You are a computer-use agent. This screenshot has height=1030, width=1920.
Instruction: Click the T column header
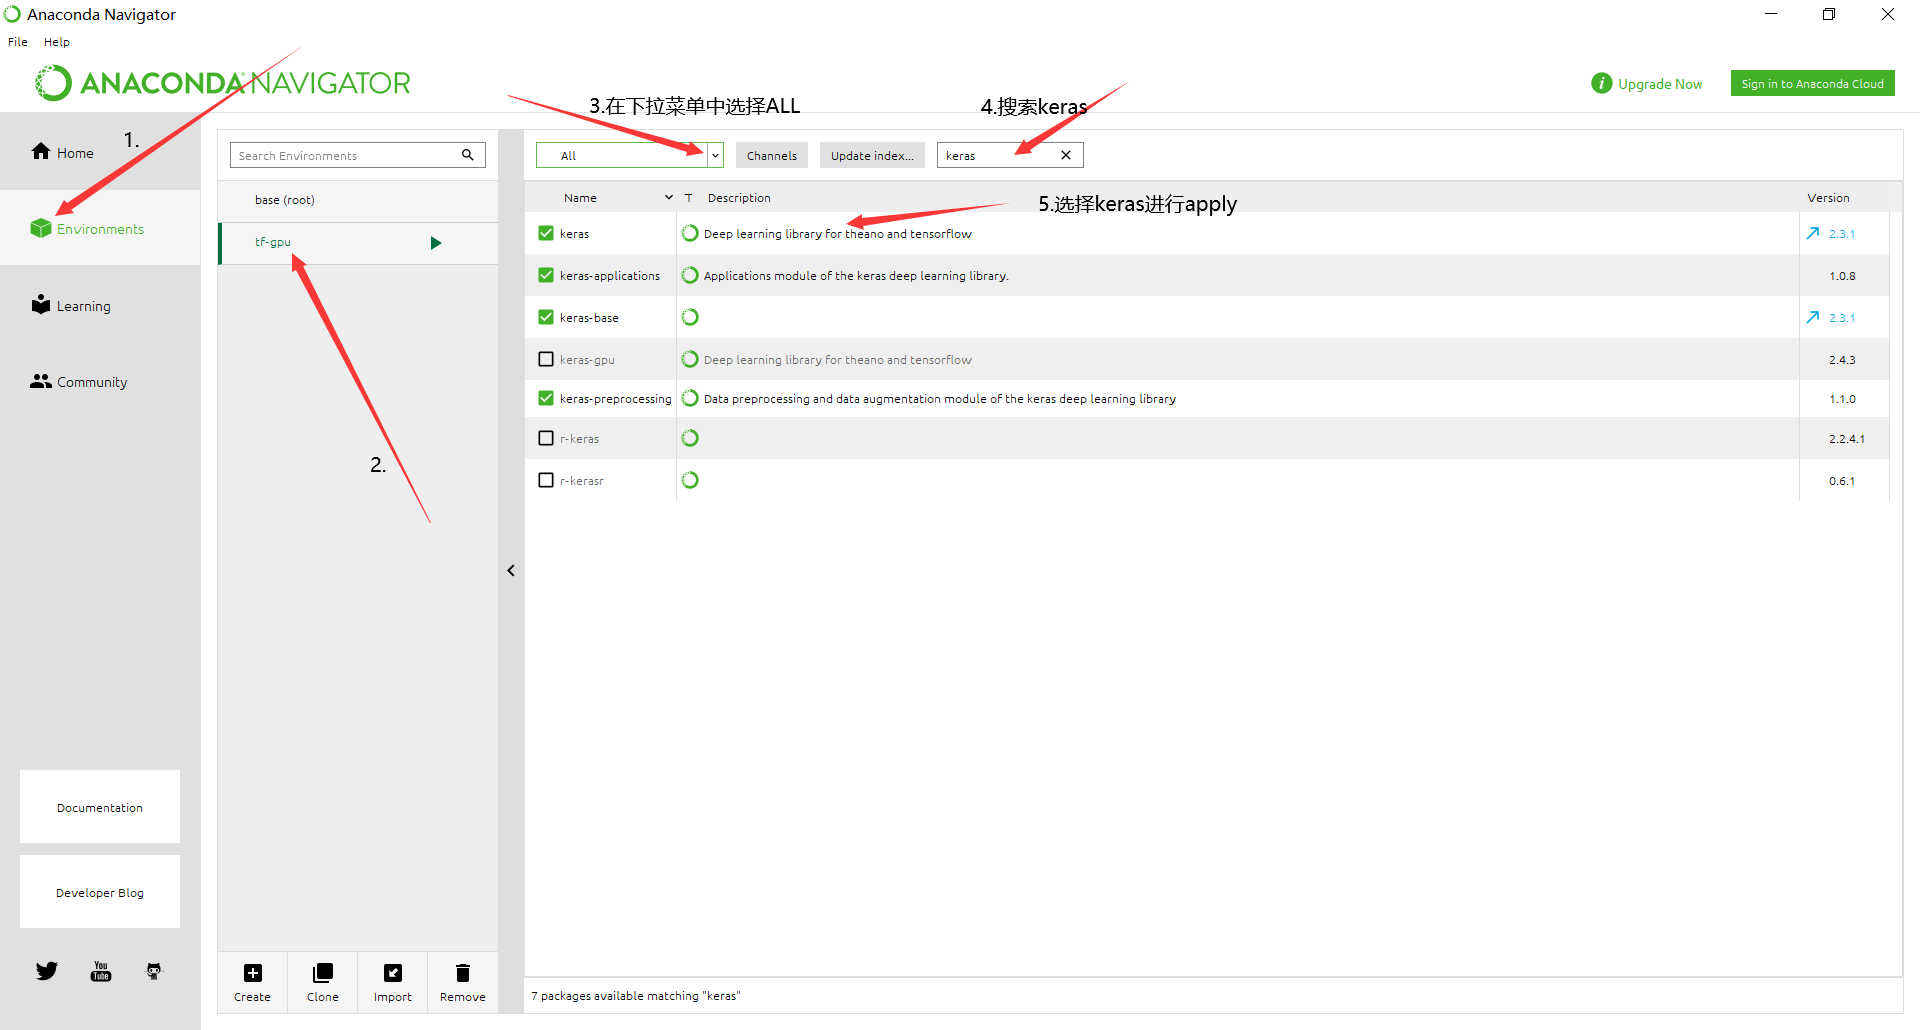point(688,198)
